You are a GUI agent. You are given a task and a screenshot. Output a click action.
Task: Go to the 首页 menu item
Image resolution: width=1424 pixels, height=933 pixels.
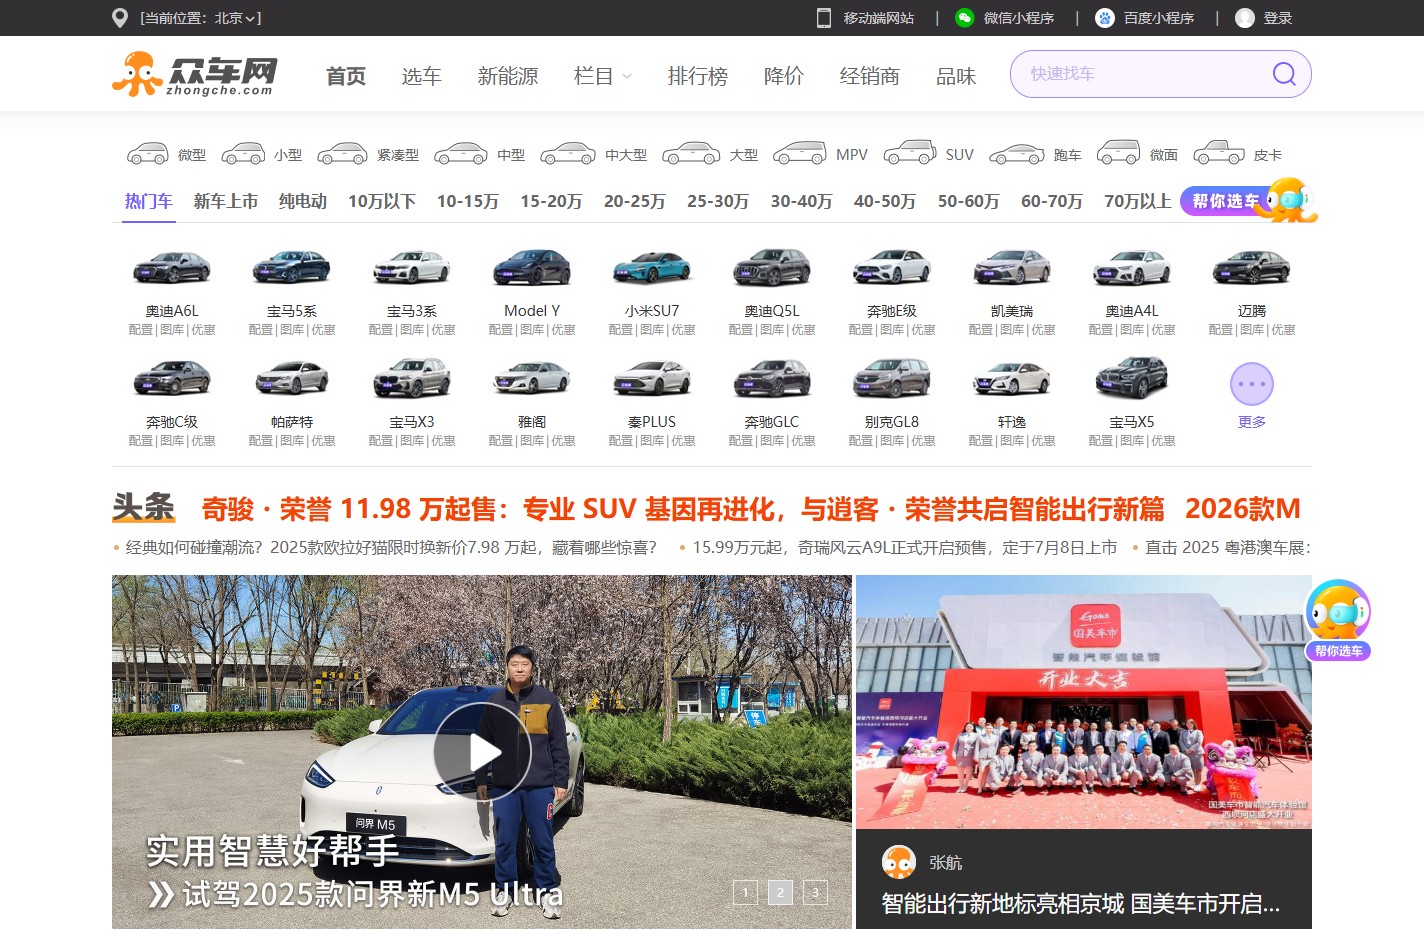click(346, 76)
